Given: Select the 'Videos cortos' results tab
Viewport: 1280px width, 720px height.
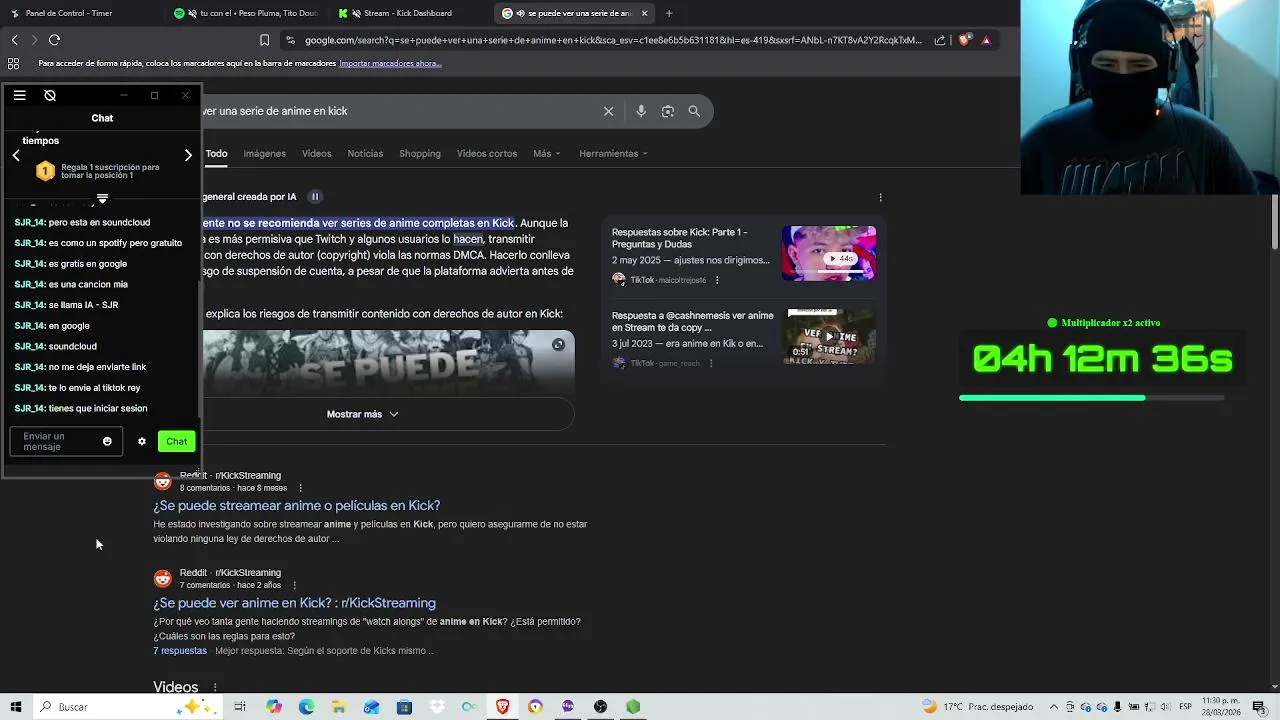Looking at the screenshot, I should coord(487,153).
